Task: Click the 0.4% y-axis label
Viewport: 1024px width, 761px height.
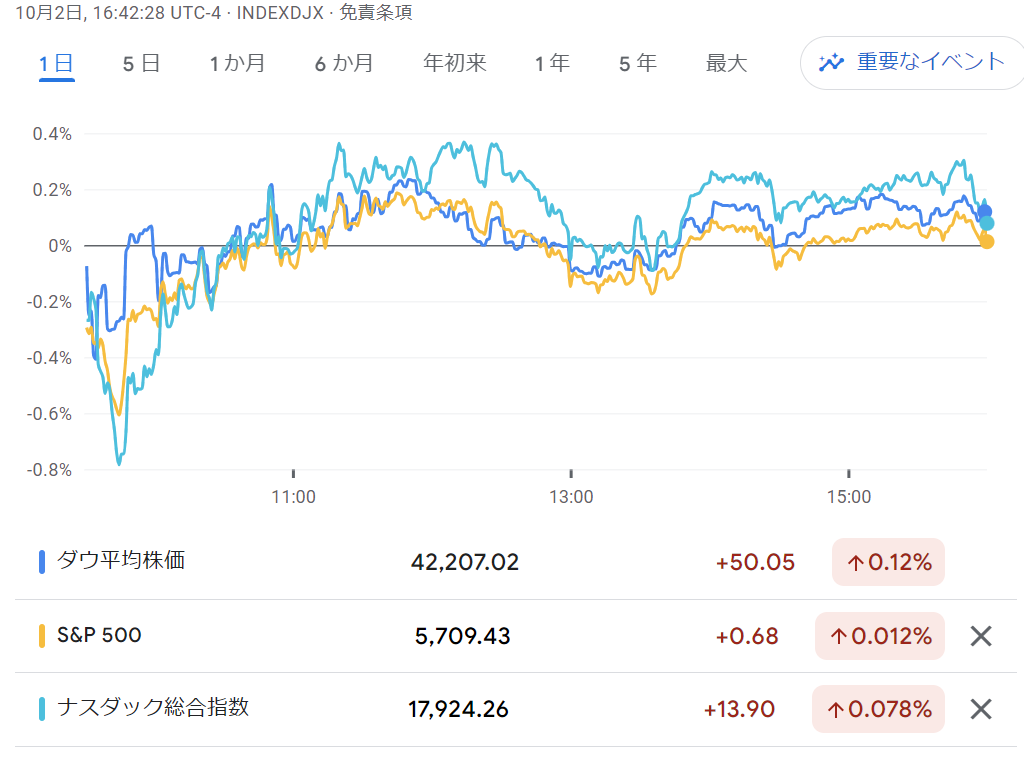Action: point(52,134)
